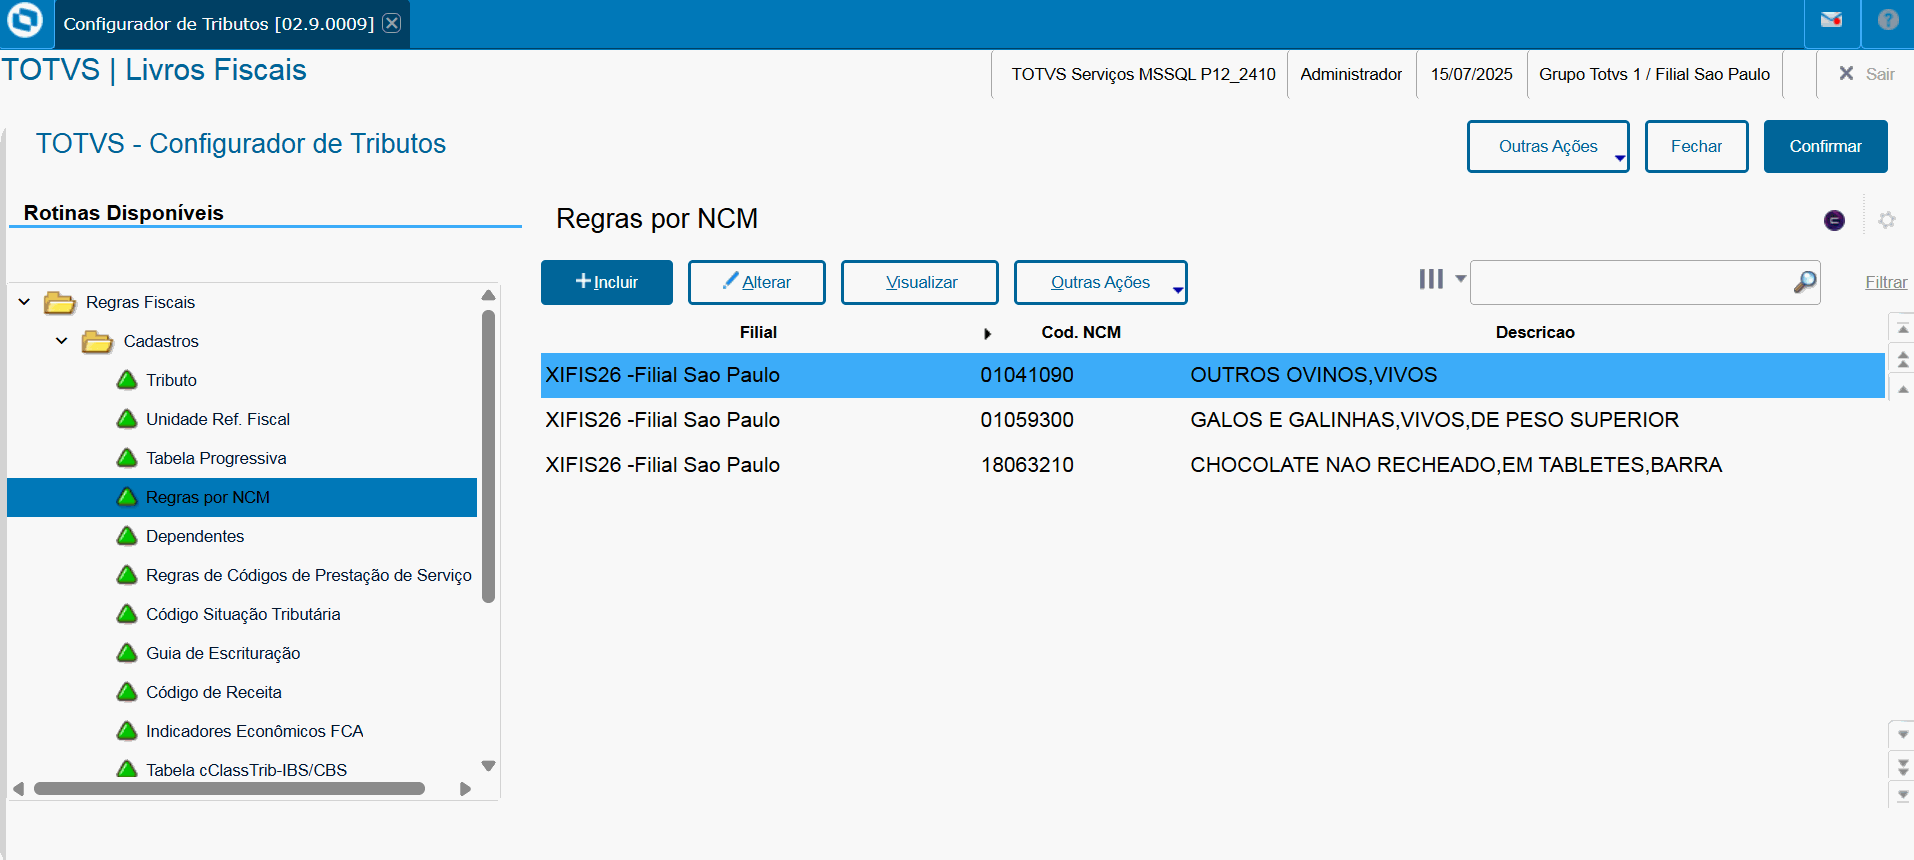Viewport: 1914px width, 860px height.
Task: Select the row with NCM 01059300
Action: tap(1213, 420)
